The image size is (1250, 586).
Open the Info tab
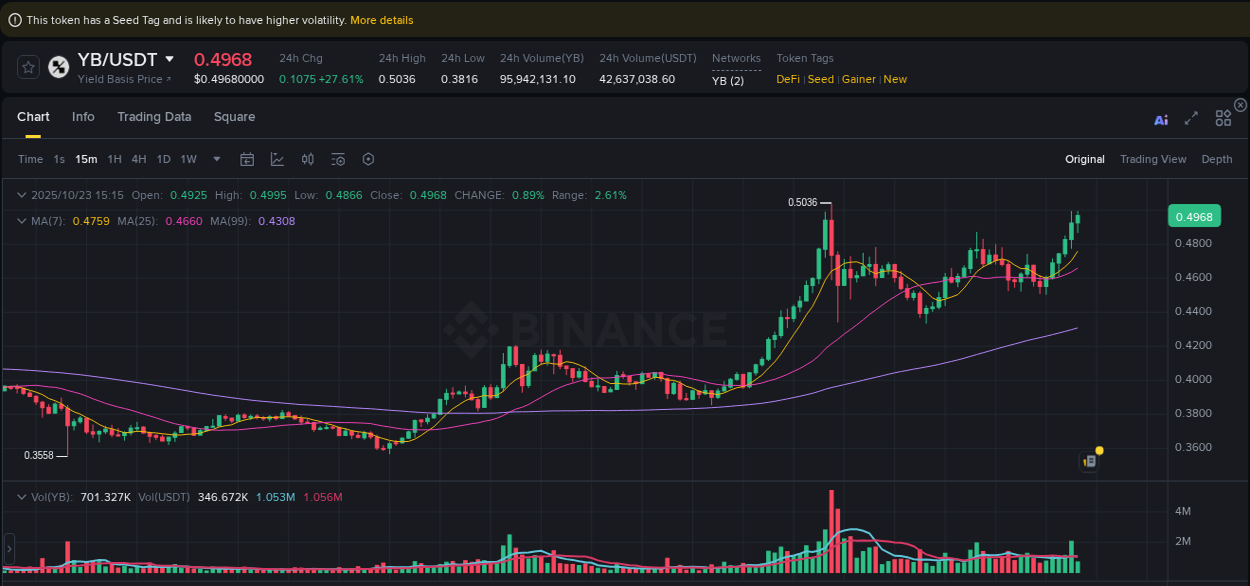pos(83,117)
